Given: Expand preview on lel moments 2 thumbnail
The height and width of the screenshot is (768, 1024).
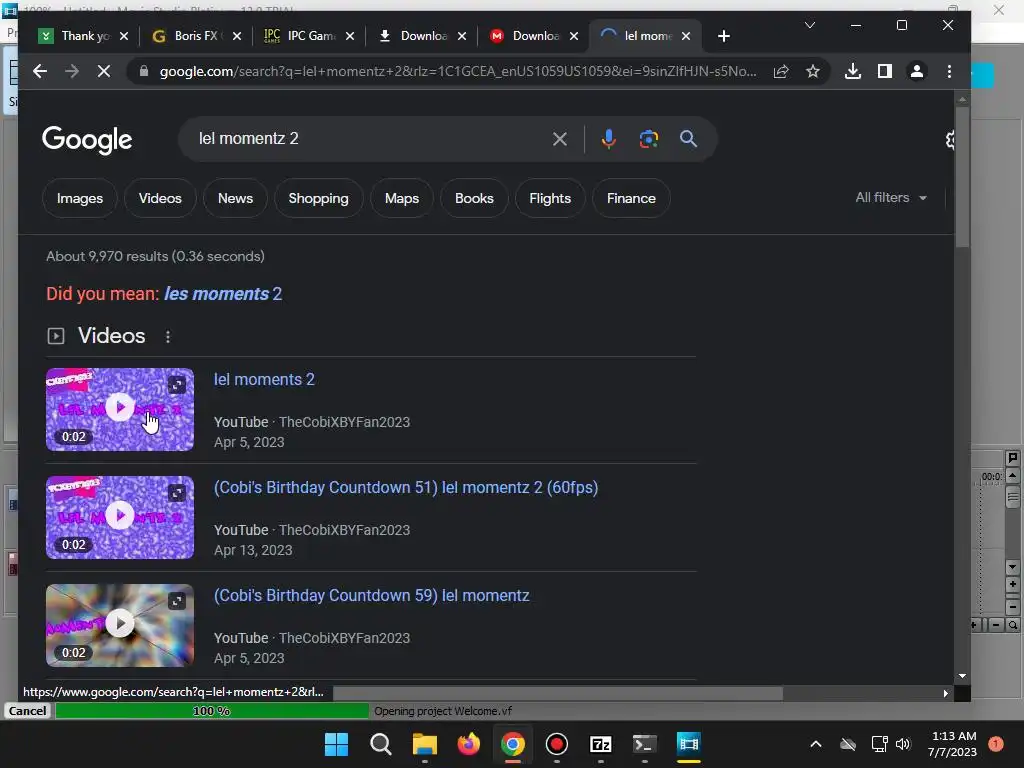Looking at the screenshot, I should (177, 385).
